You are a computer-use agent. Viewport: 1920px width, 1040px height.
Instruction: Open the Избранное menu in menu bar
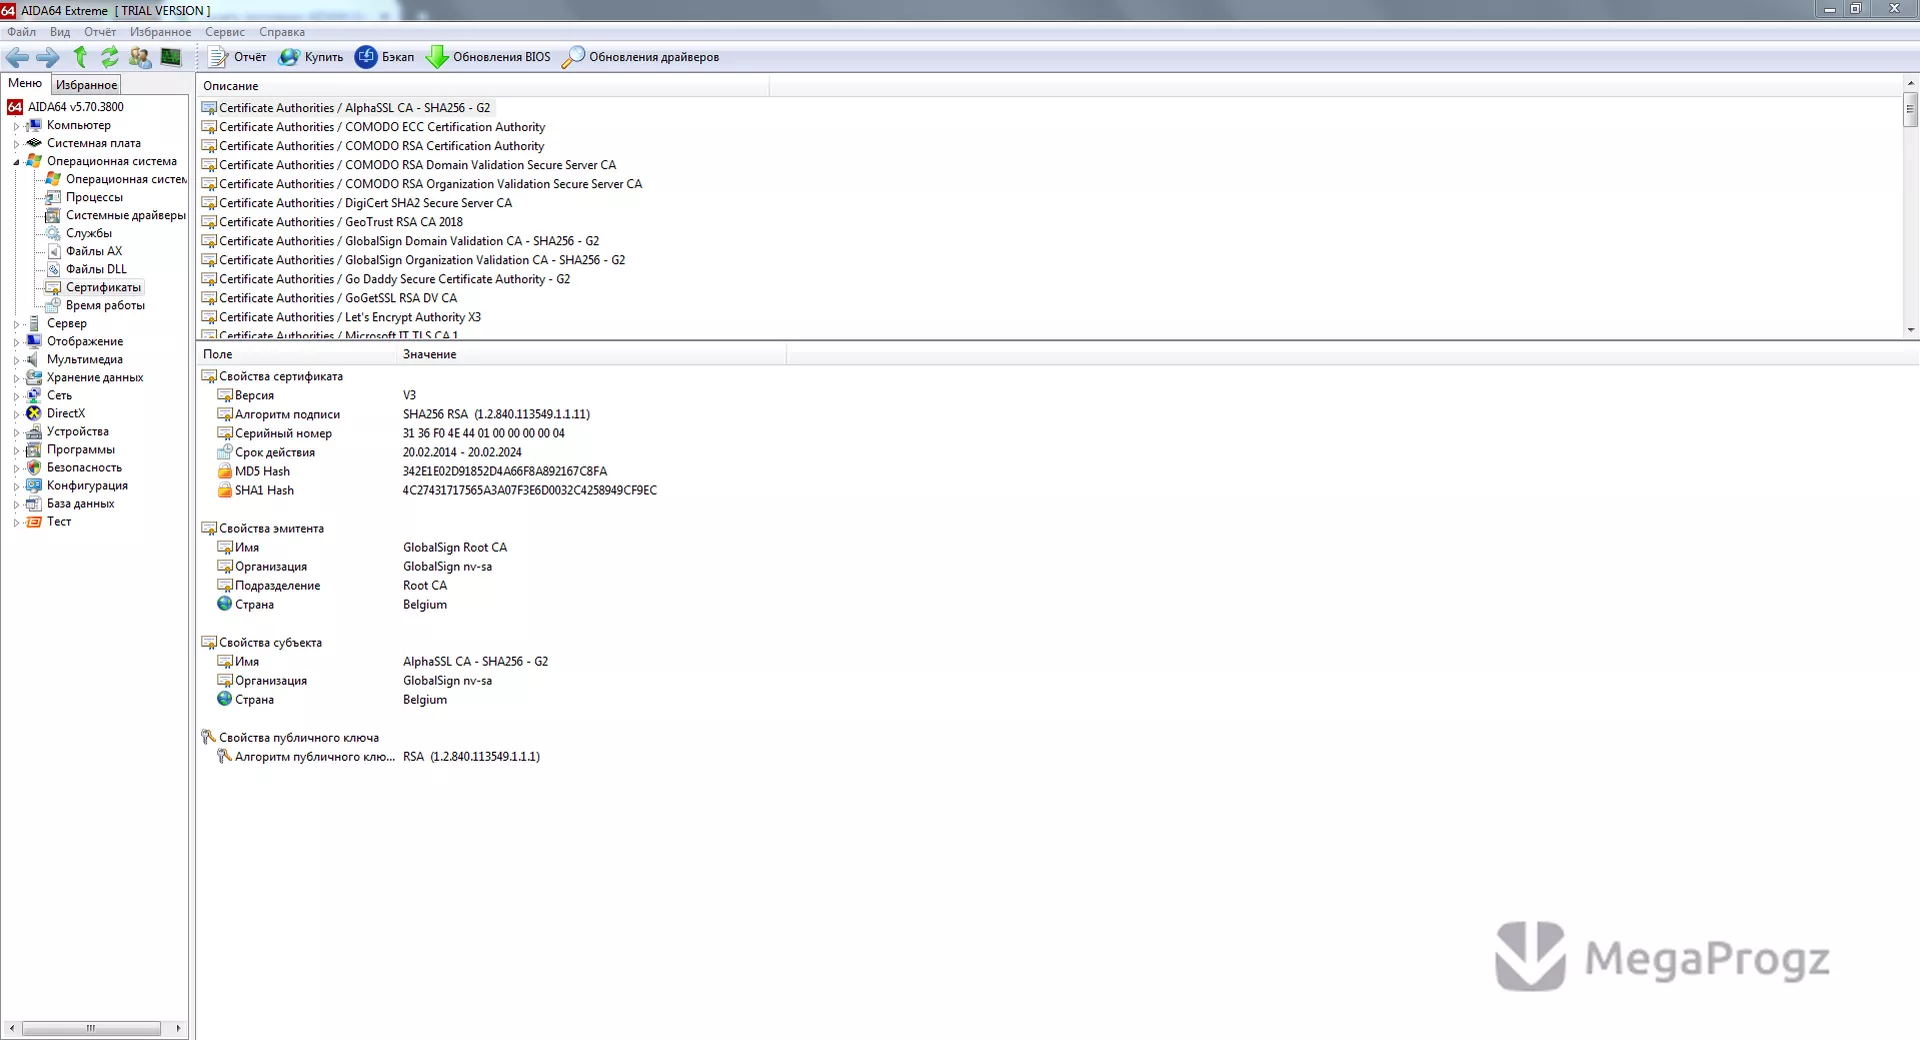[x=160, y=32]
